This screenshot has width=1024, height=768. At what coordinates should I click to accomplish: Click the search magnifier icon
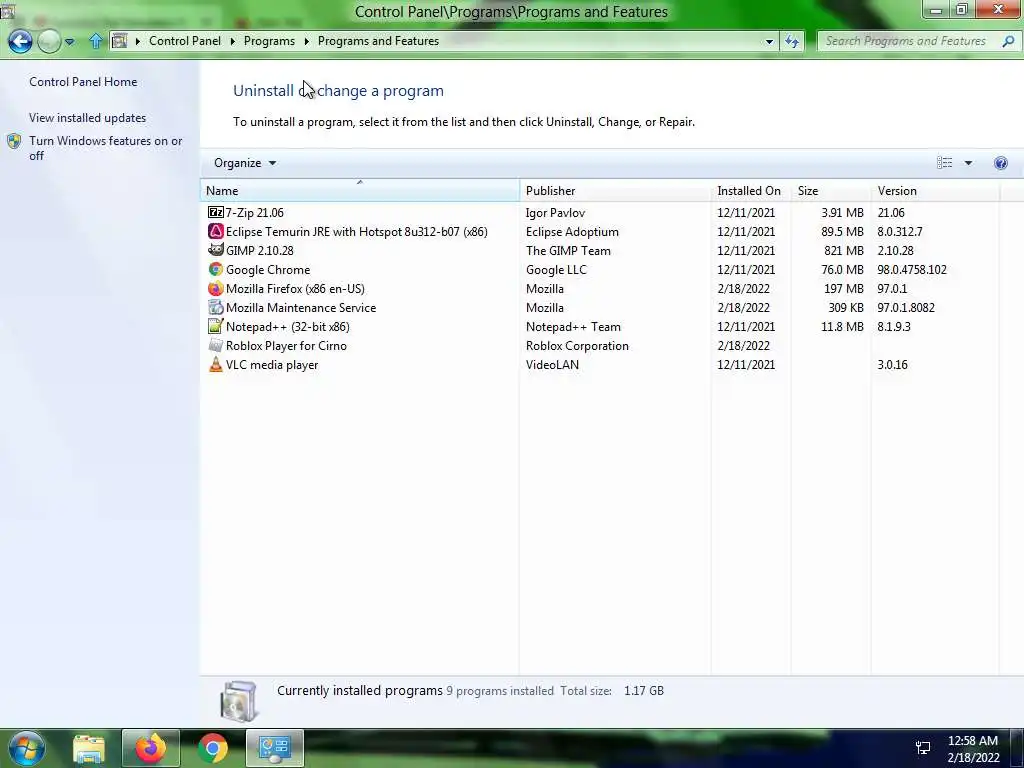1008,41
